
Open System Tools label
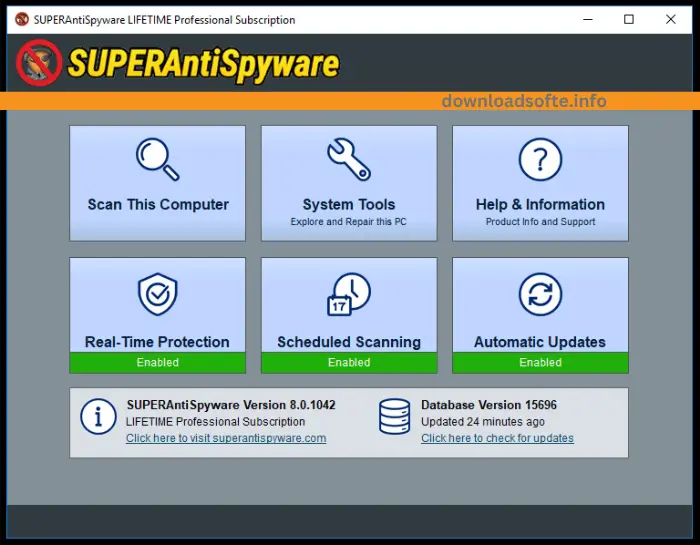tap(349, 204)
